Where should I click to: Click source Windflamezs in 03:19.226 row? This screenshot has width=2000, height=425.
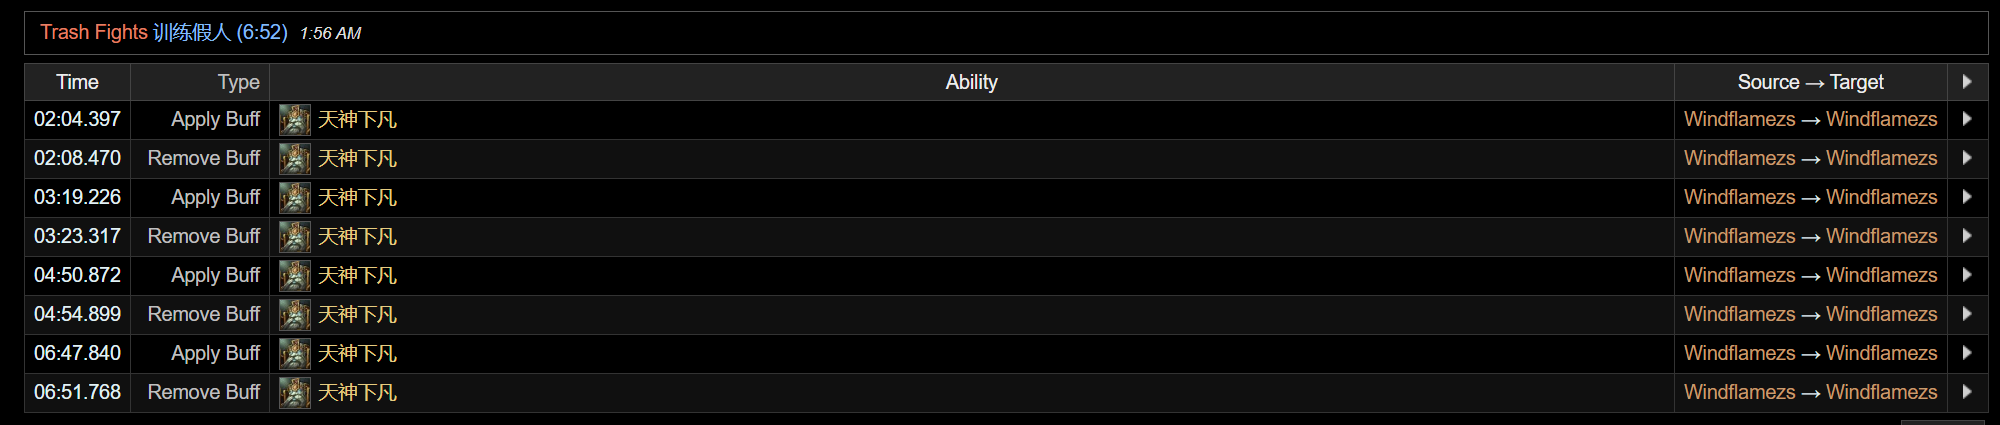pyautogui.click(x=1739, y=197)
